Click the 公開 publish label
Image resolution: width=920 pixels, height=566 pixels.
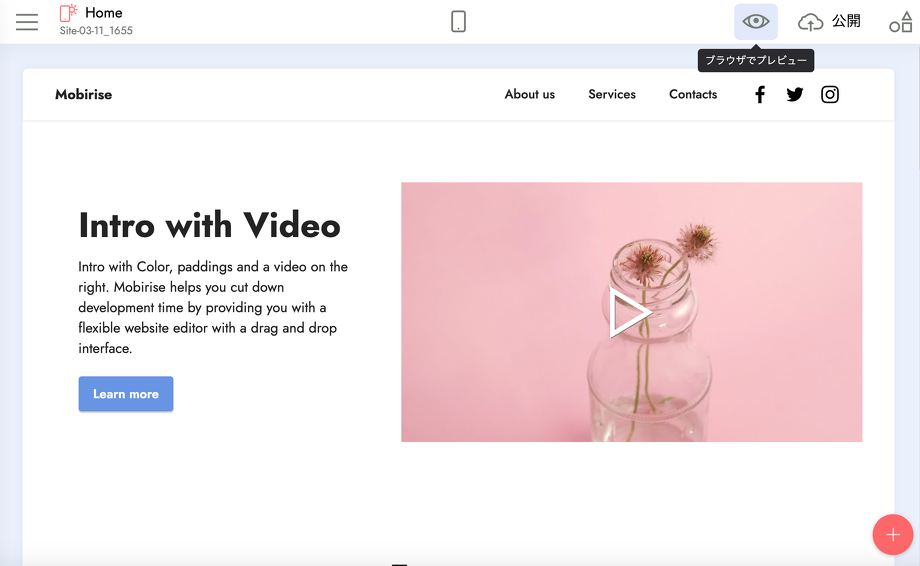click(x=846, y=21)
